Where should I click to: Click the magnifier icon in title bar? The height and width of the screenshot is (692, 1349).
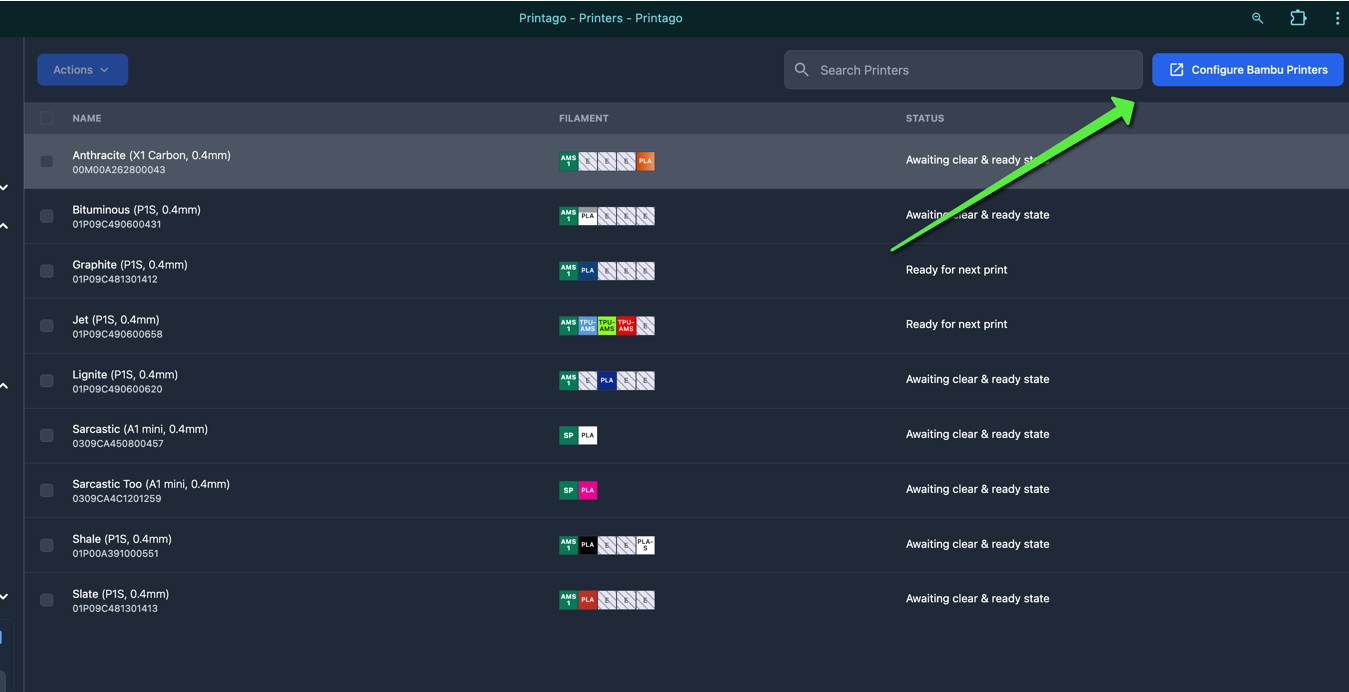click(x=1257, y=18)
